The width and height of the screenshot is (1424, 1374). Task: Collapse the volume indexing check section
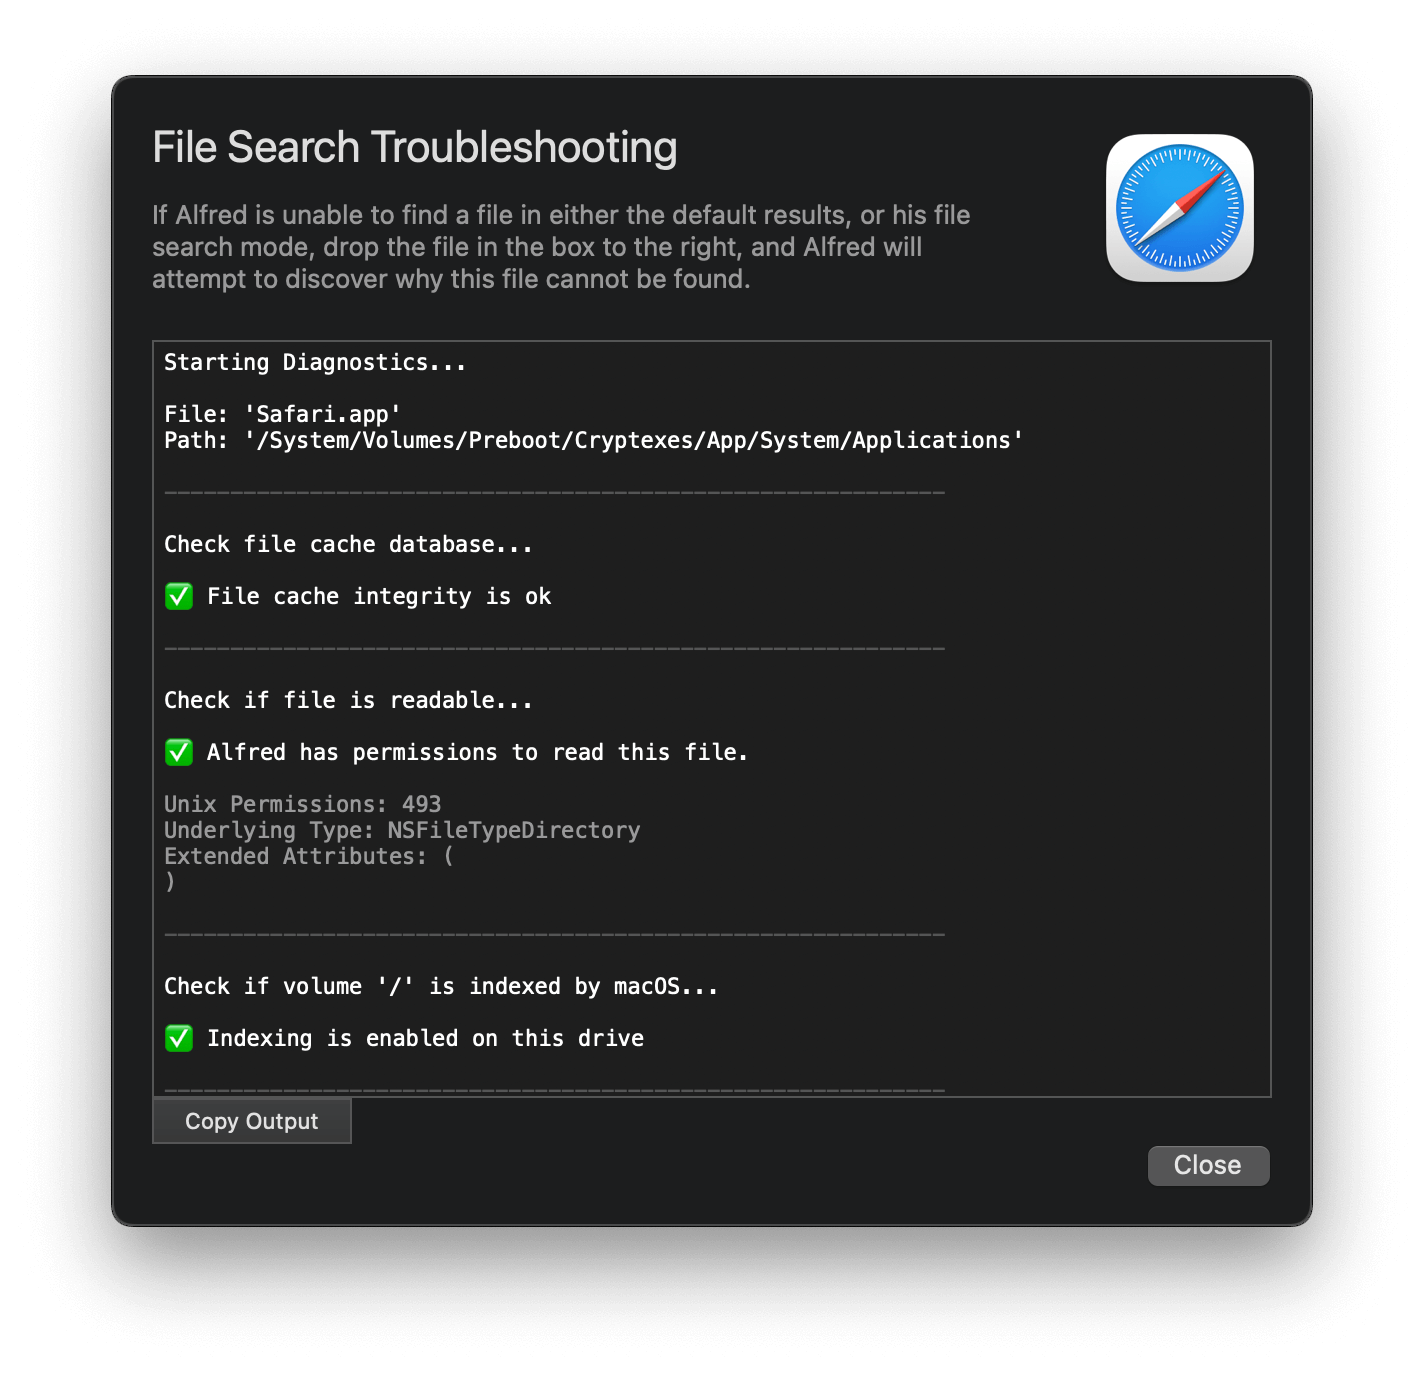tap(440, 986)
